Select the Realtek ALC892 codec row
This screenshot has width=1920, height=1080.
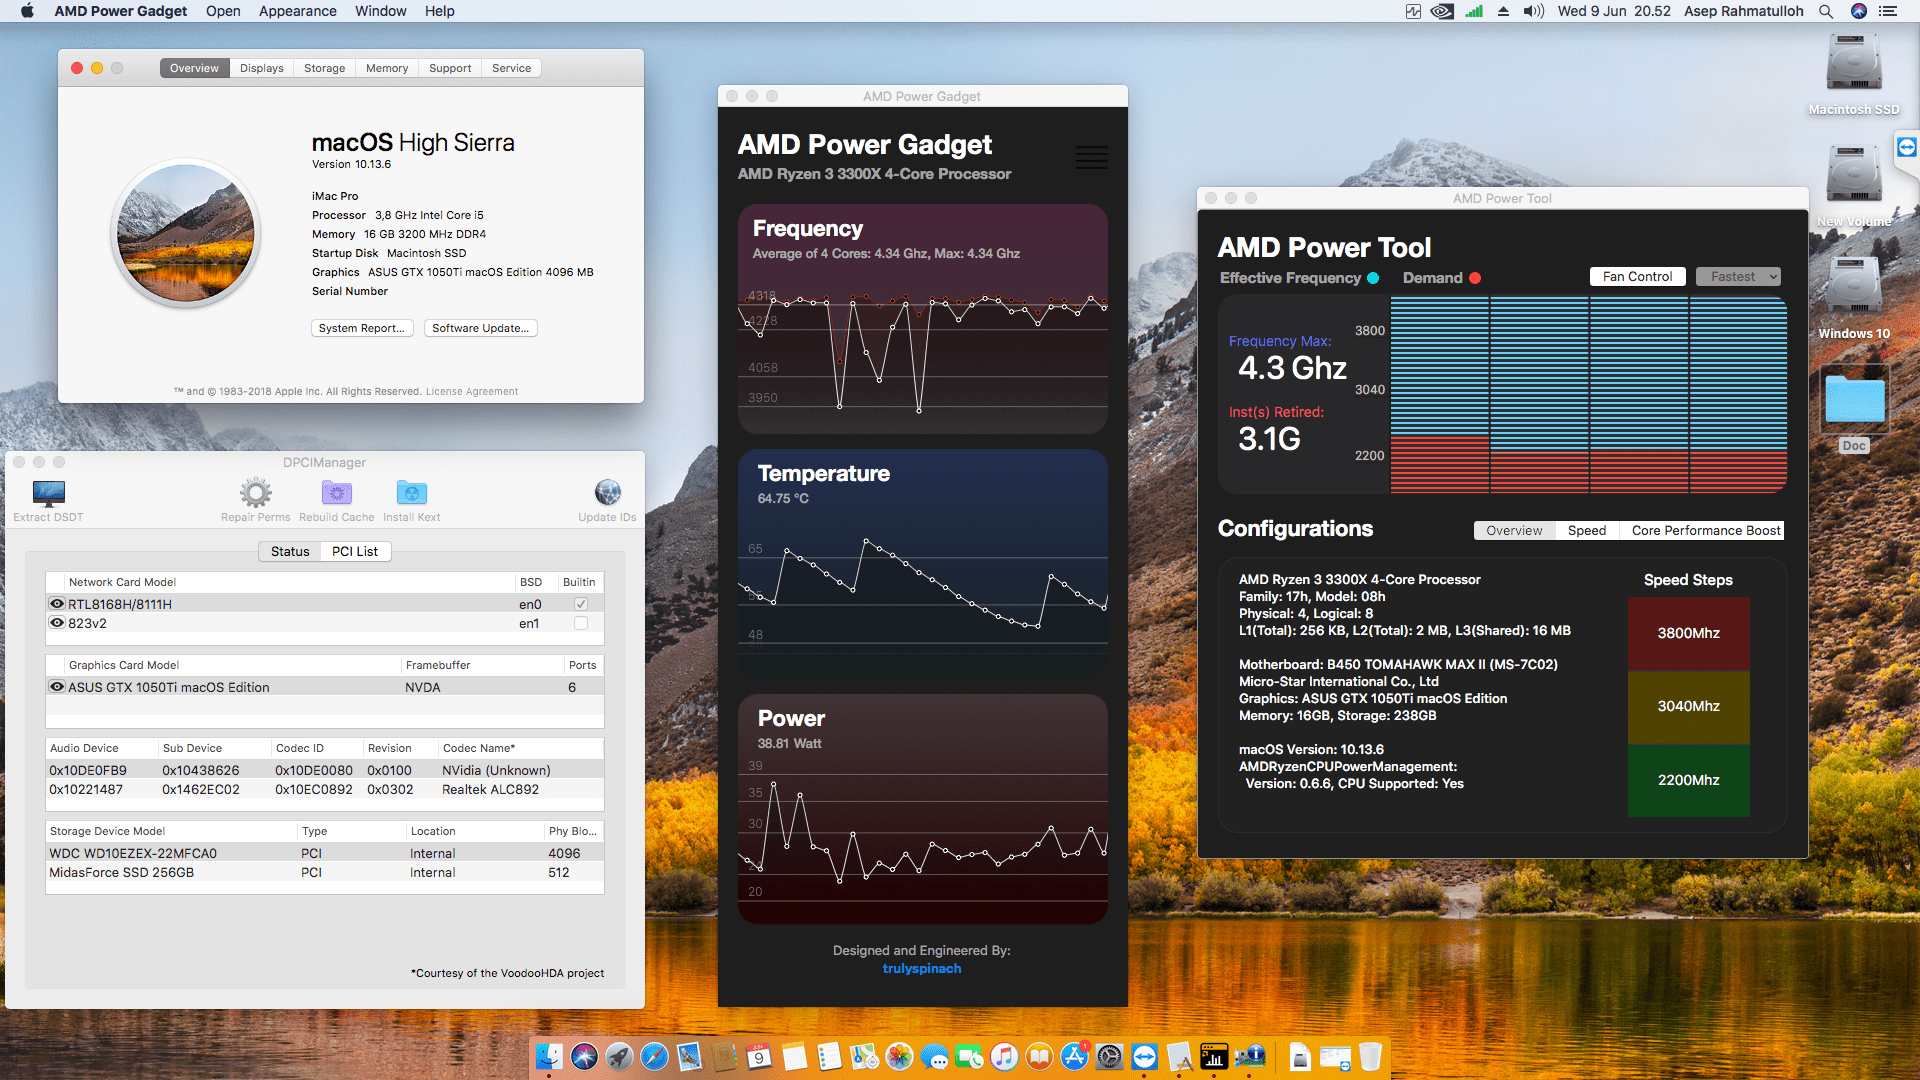click(x=324, y=789)
